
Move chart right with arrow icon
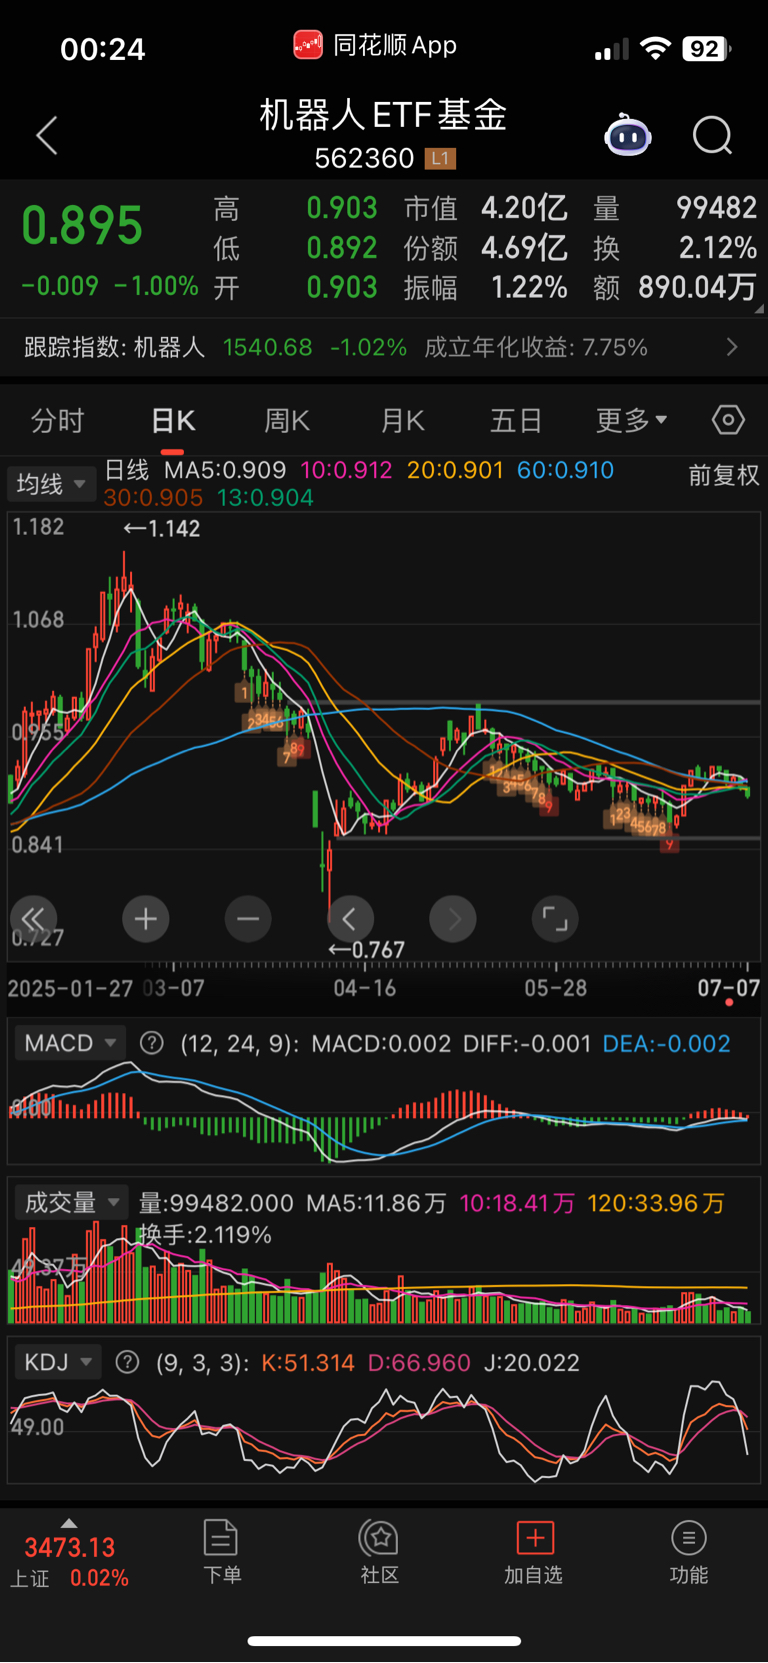453,918
